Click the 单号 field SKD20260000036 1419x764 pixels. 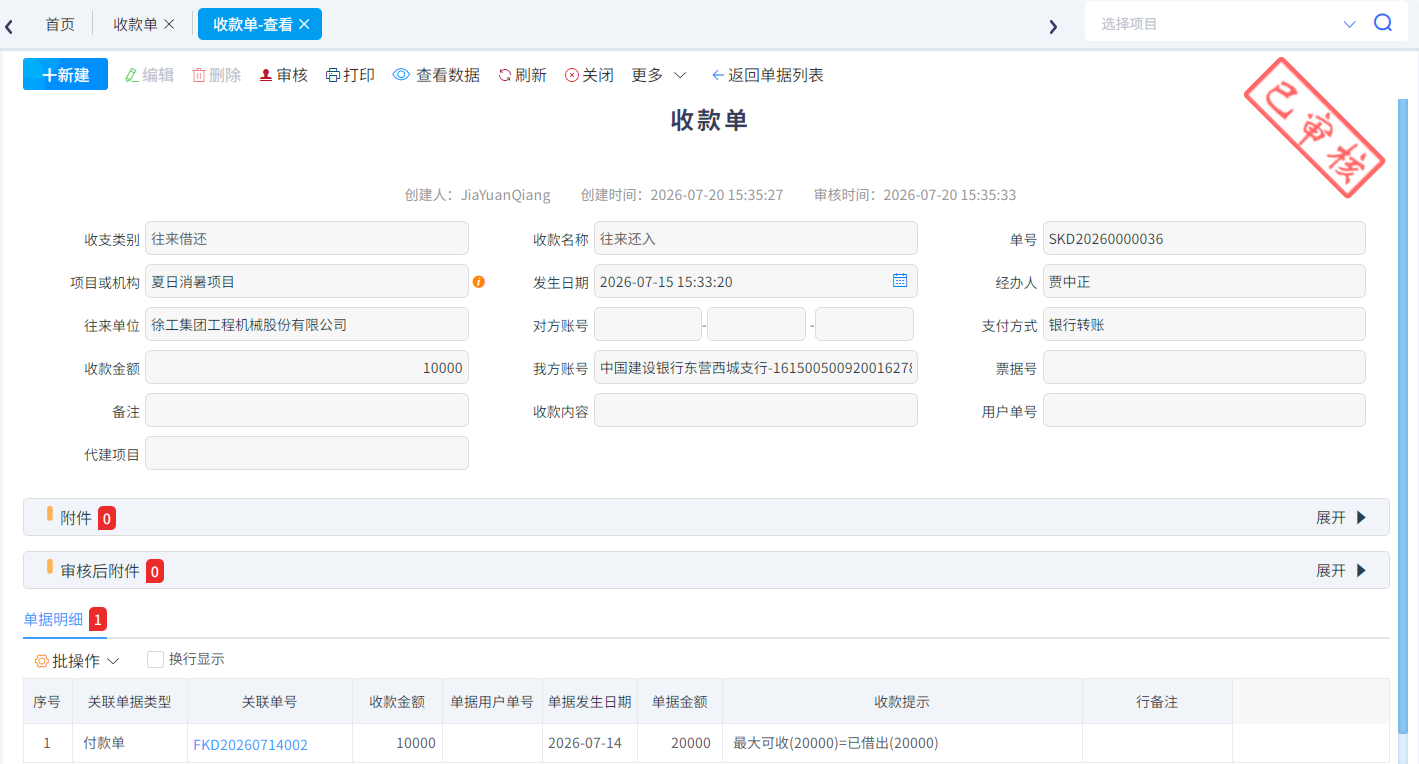(1204, 239)
